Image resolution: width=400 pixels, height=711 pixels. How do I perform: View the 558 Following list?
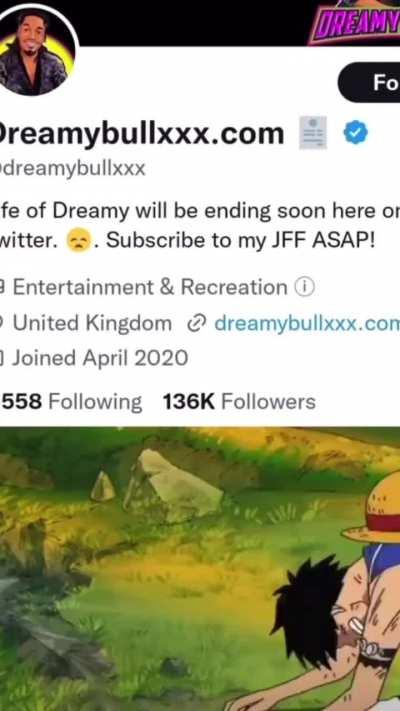[72, 402]
